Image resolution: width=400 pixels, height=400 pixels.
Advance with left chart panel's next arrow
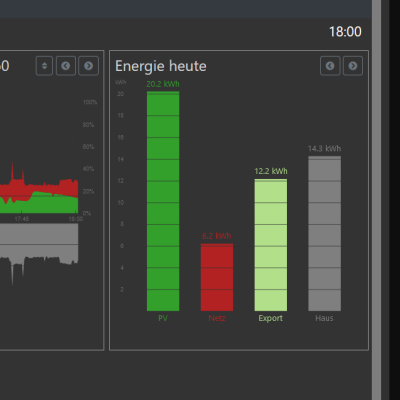[x=88, y=66]
